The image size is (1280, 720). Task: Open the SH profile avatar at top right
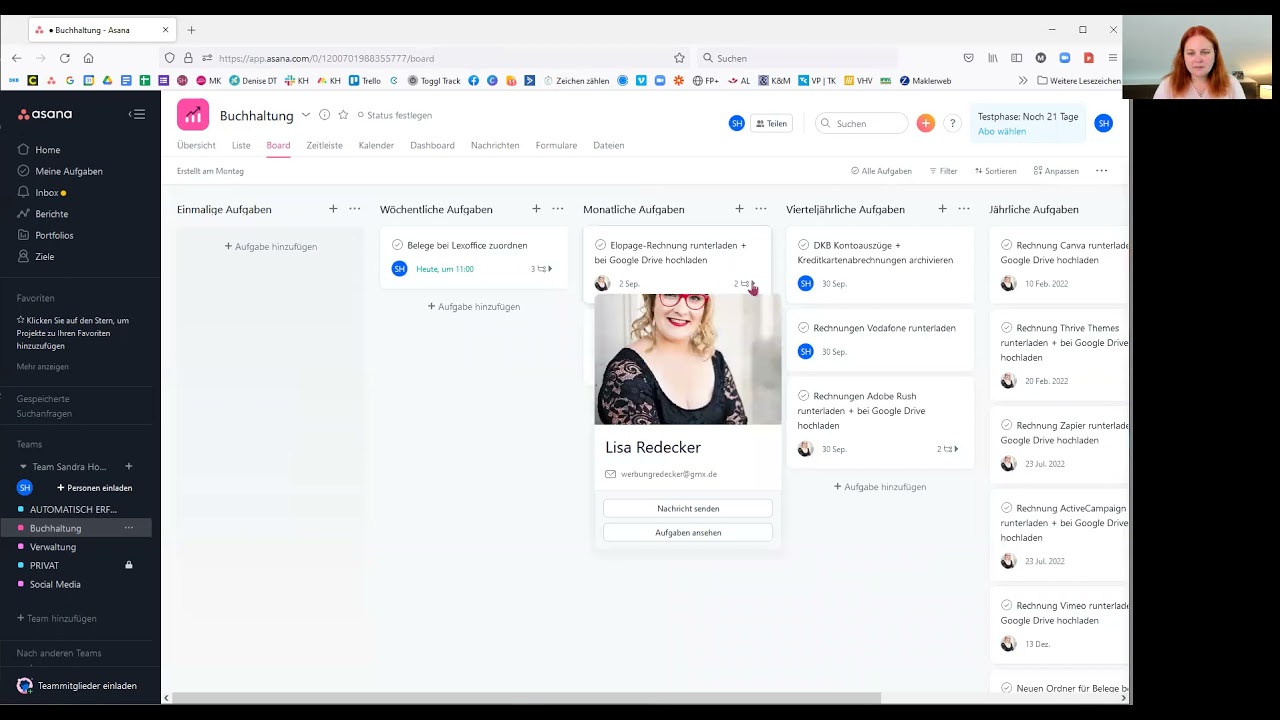click(x=1104, y=123)
